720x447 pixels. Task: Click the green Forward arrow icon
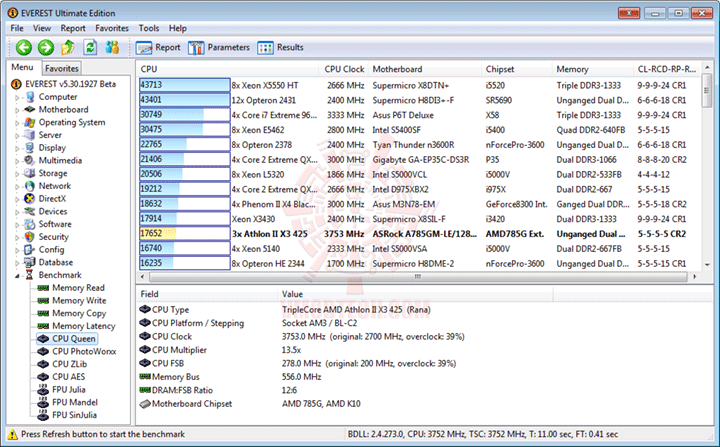(45, 47)
